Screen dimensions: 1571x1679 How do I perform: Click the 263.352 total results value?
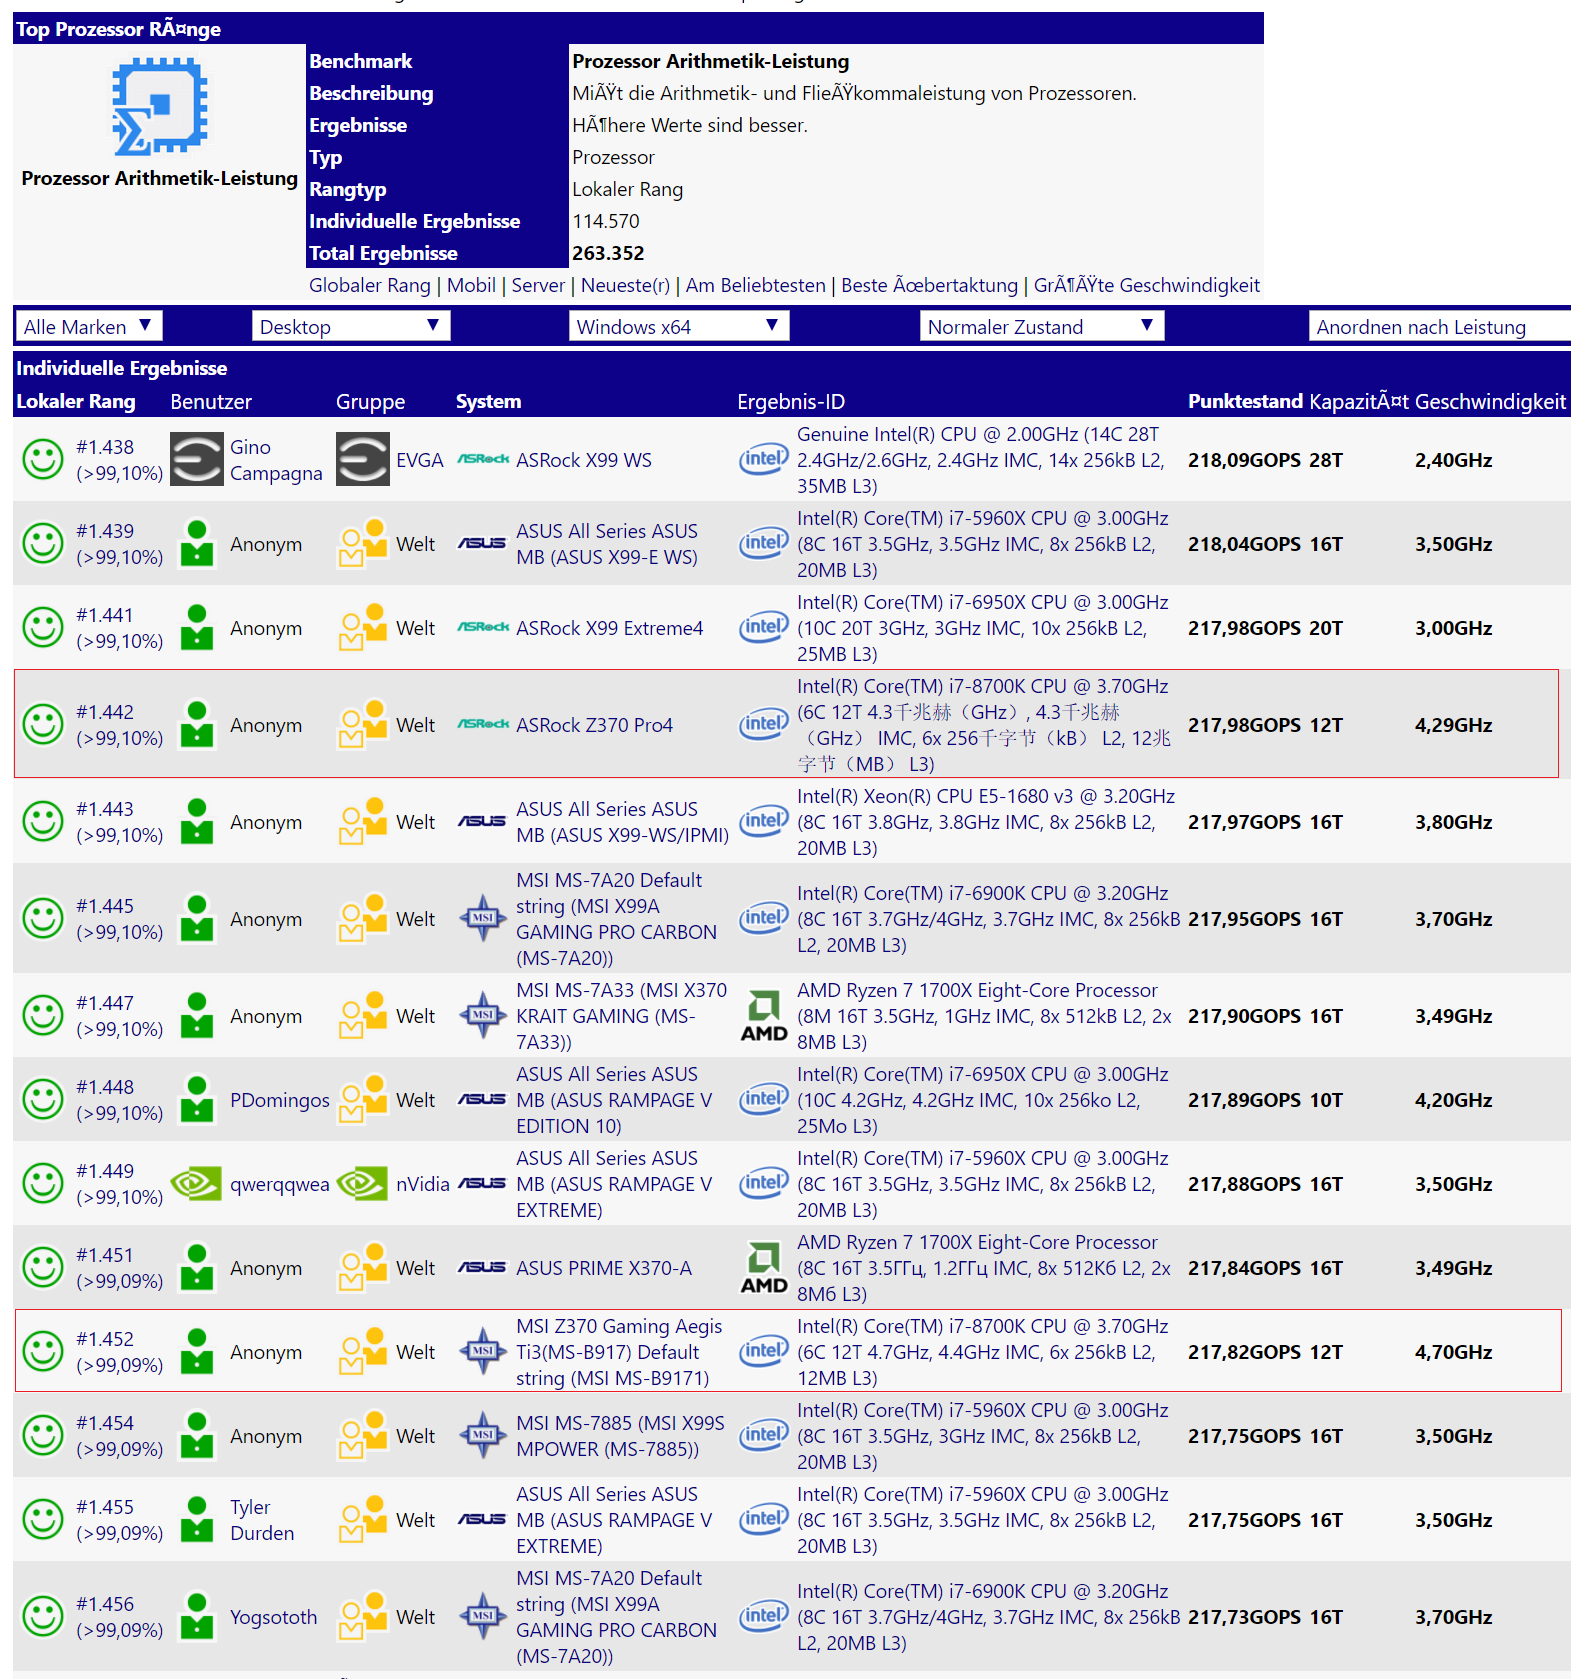(x=608, y=253)
